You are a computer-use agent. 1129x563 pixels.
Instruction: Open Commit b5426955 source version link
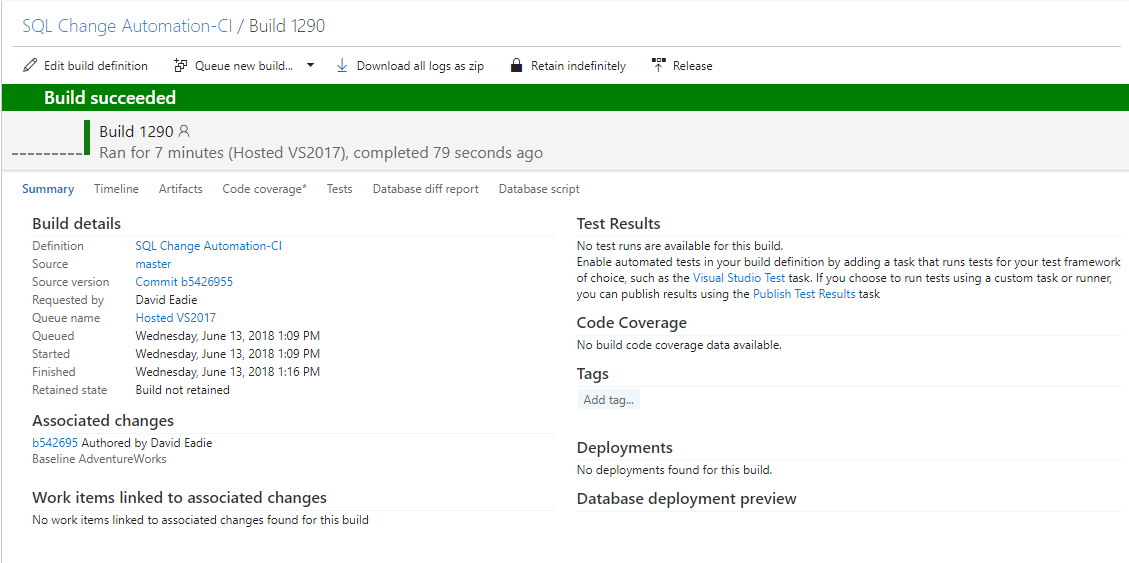184,282
